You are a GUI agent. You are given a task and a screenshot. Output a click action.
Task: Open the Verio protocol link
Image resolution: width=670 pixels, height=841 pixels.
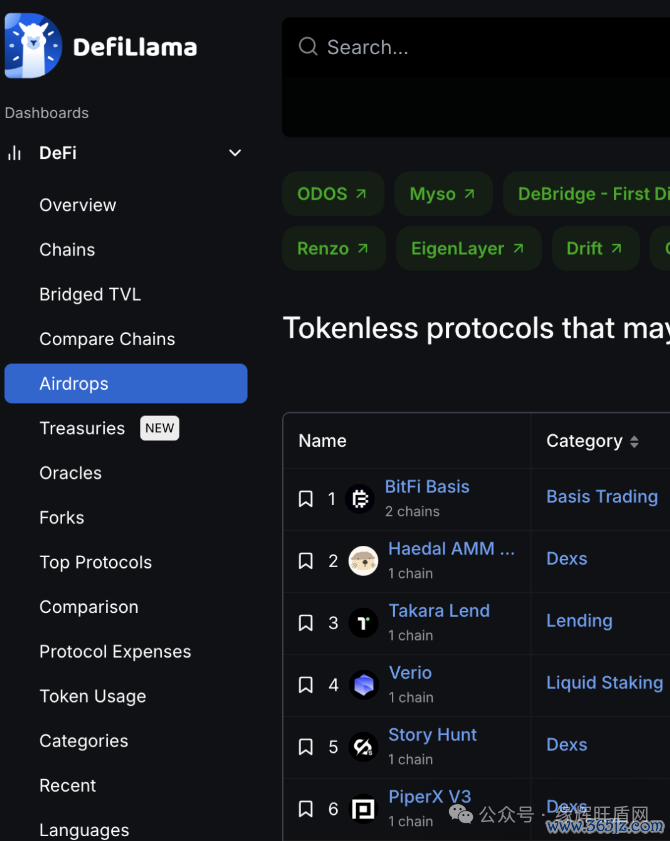point(410,673)
